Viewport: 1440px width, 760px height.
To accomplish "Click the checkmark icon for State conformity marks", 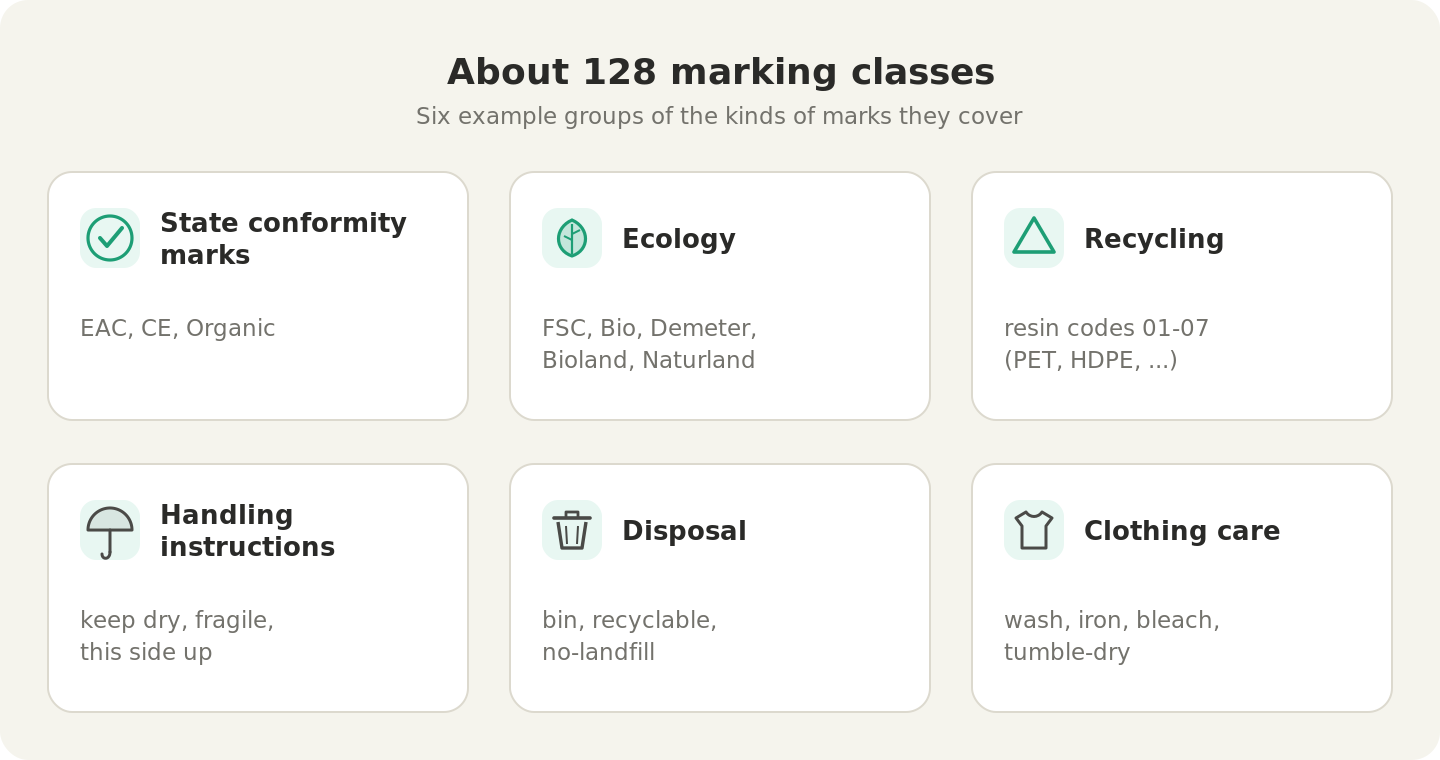I will [x=110, y=238].
